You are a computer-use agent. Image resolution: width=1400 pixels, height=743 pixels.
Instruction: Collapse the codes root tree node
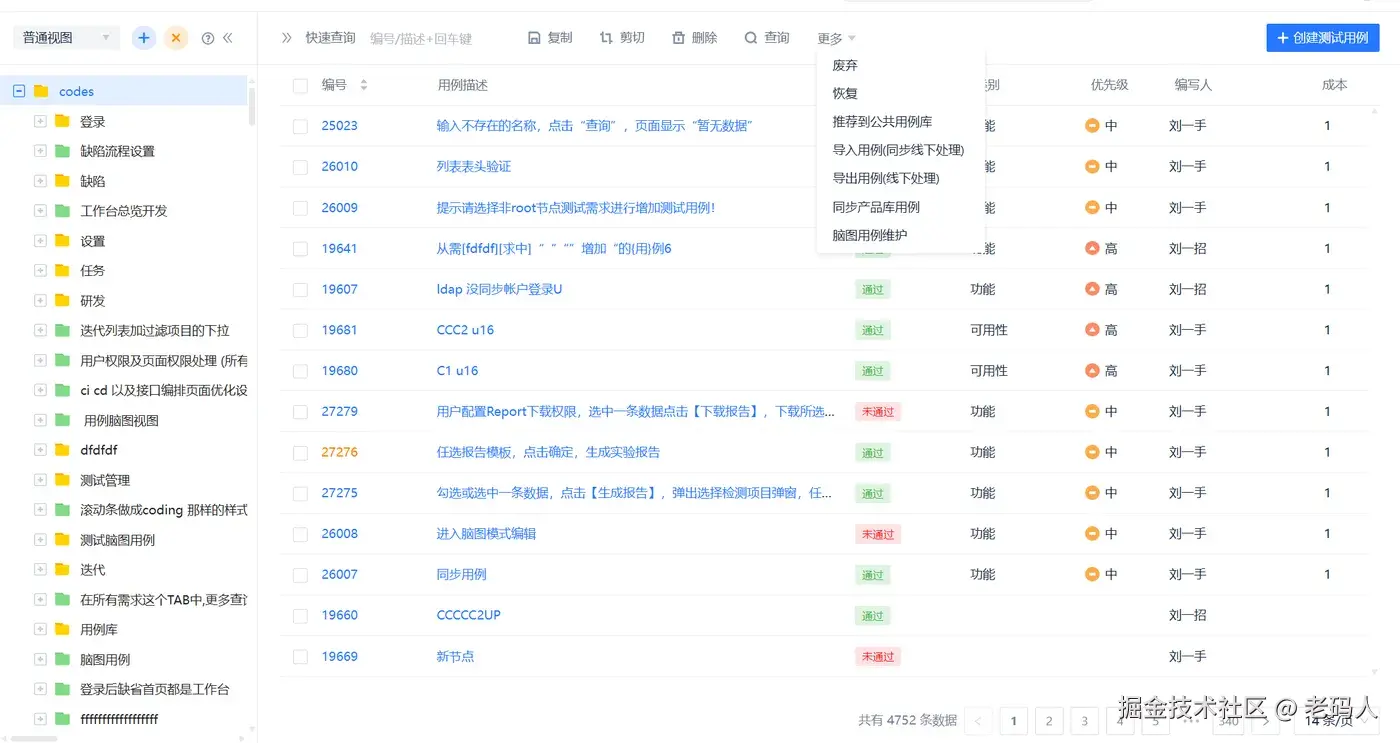point(19,91)
